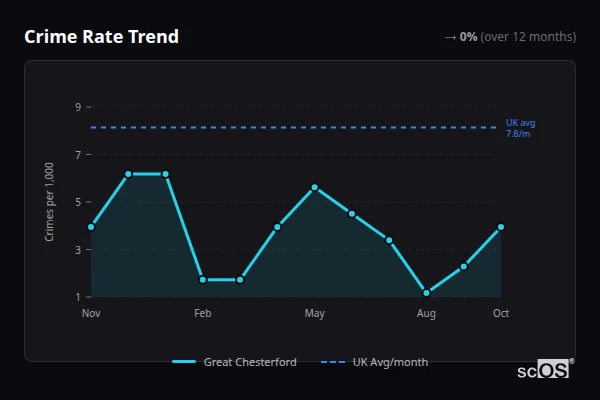Click the y-axis value '5'
Viewport: 600px width, 400px height.
tap(78, 202)
